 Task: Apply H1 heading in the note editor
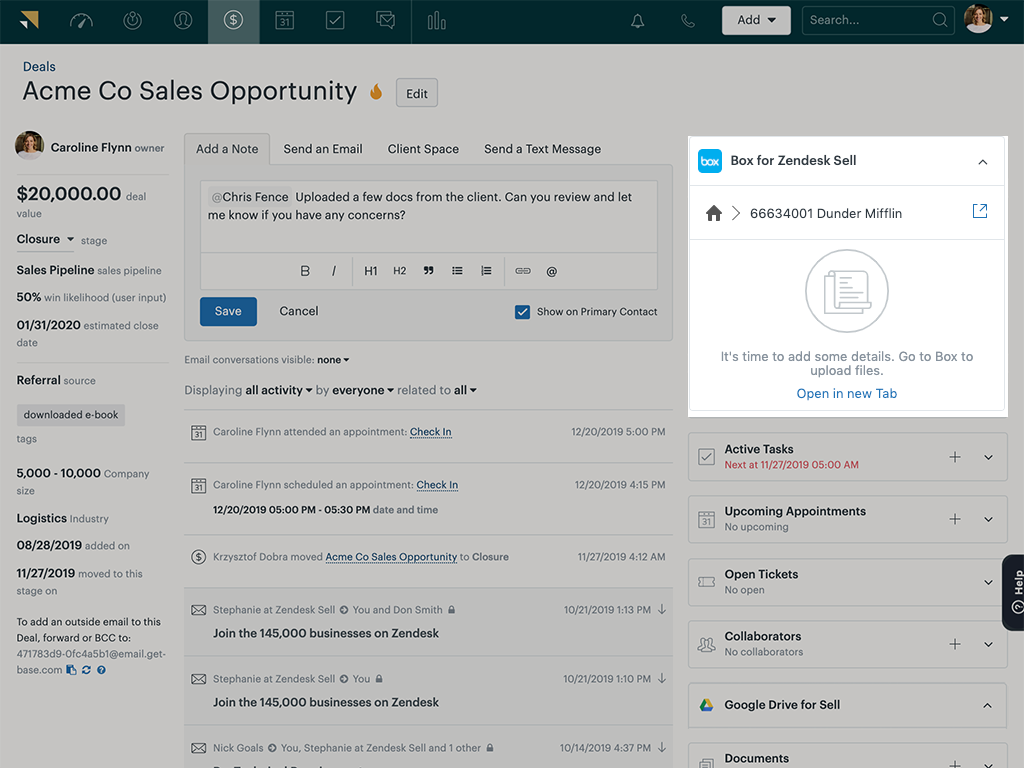click(371, 270)
